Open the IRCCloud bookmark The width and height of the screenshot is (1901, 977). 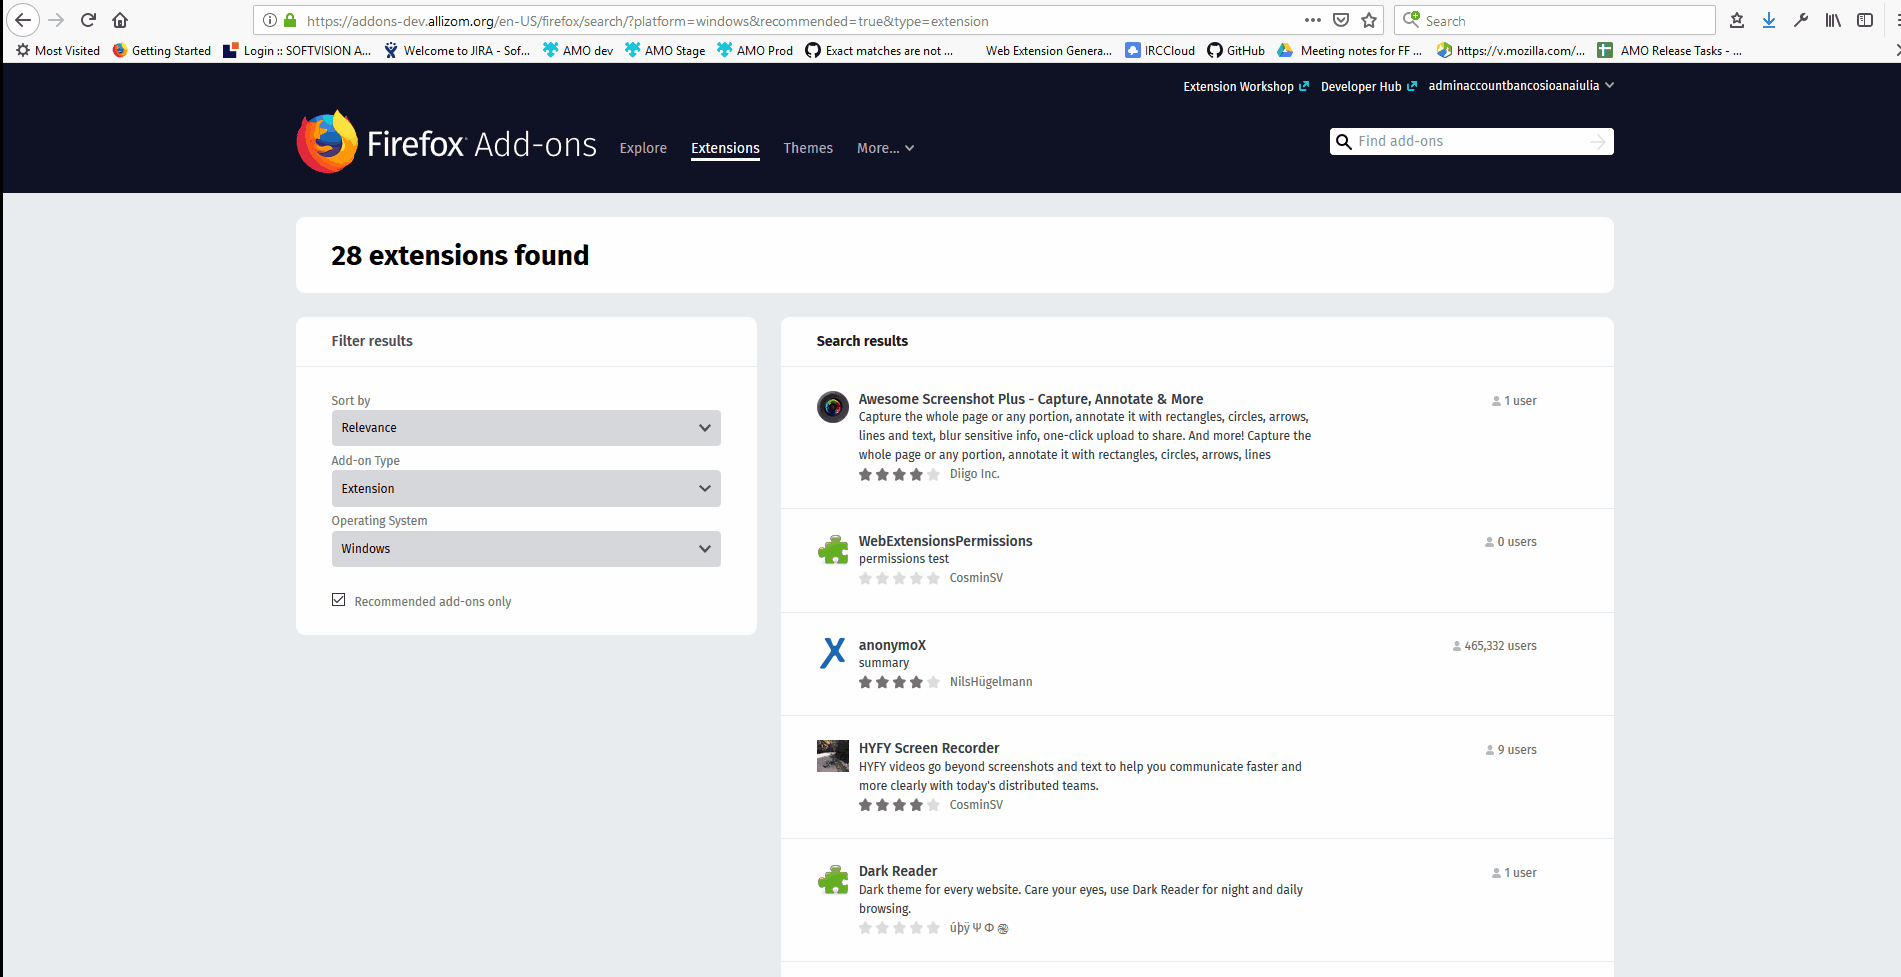(1160, 50)
